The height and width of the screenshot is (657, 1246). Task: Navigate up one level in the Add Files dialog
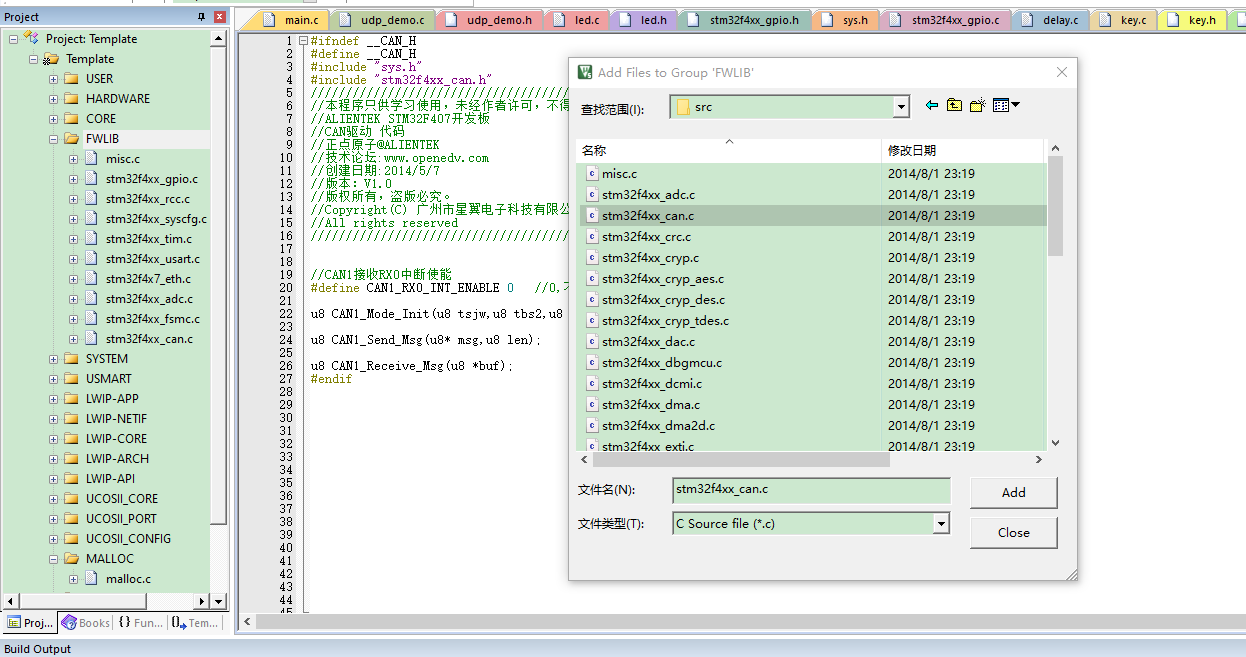pyautogui.click(x=953, y=104)
